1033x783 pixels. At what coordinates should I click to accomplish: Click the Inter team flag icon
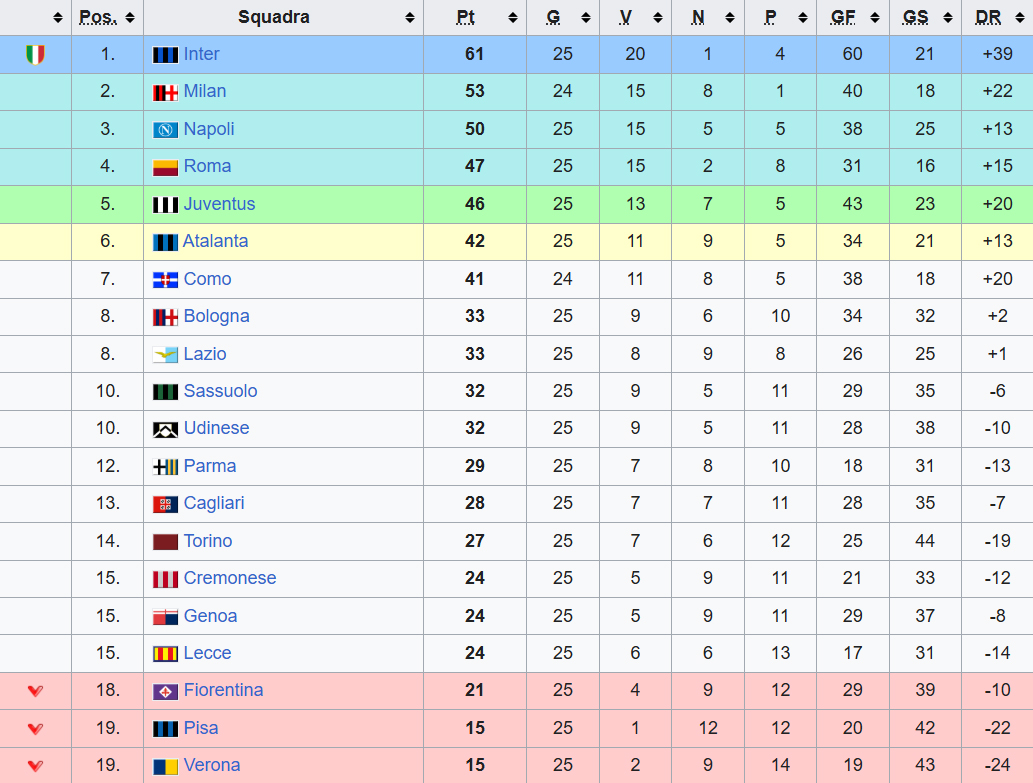click(x=165, y=54)
